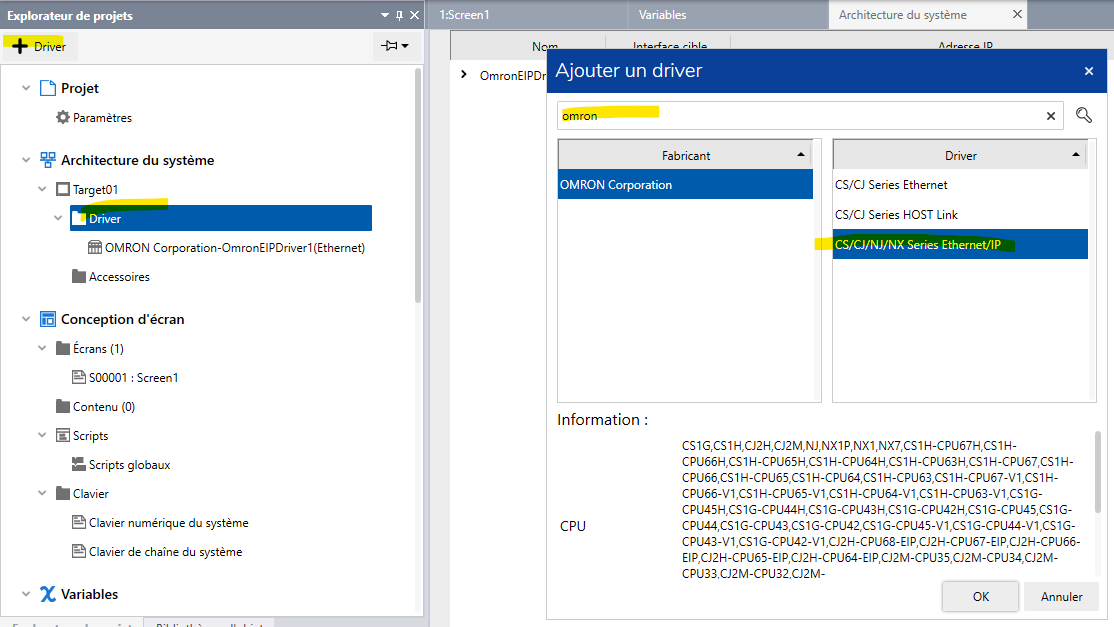Click the Information panel scrollbar

pos(1098,471)
